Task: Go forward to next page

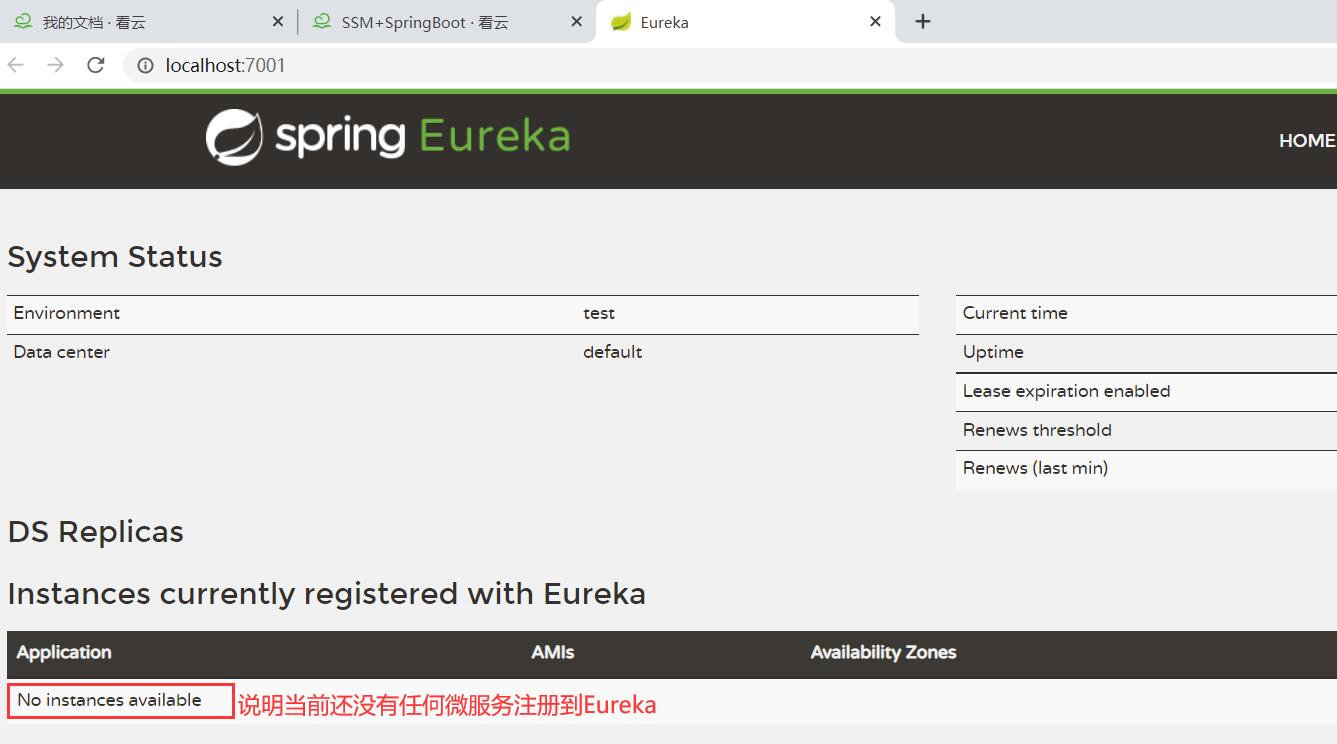Action: (55, 65)
